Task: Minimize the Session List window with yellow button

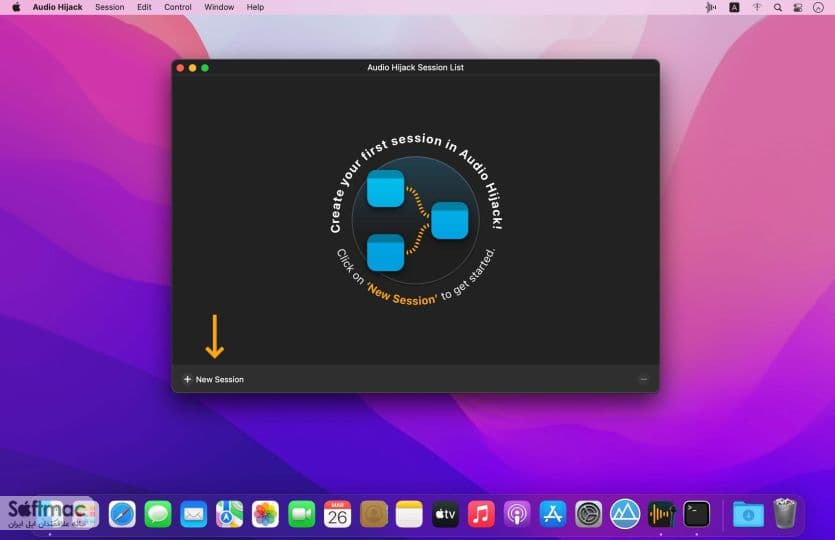Action: (192, 68)
